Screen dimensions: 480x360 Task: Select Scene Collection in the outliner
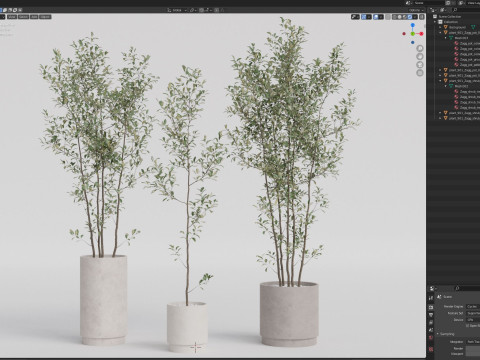[450, 17]
